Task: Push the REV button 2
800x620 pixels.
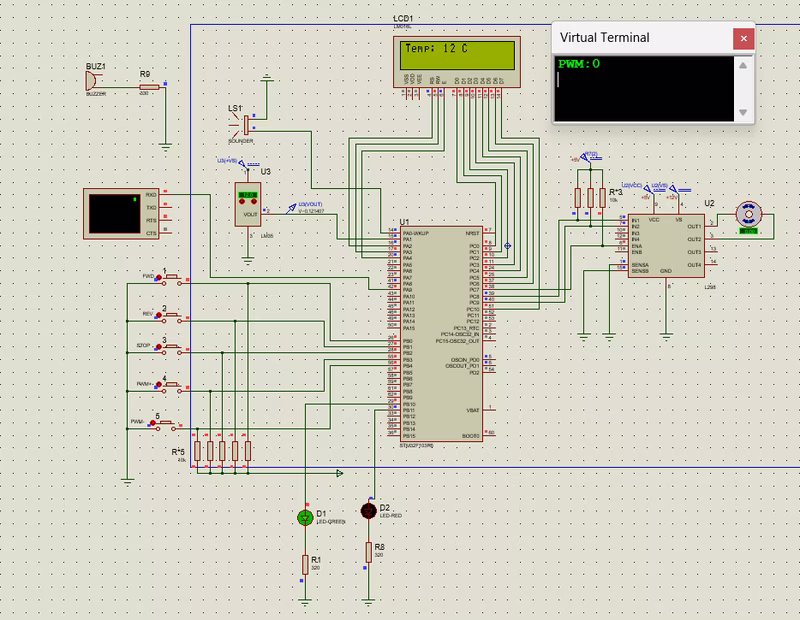Action: [172, 316]
